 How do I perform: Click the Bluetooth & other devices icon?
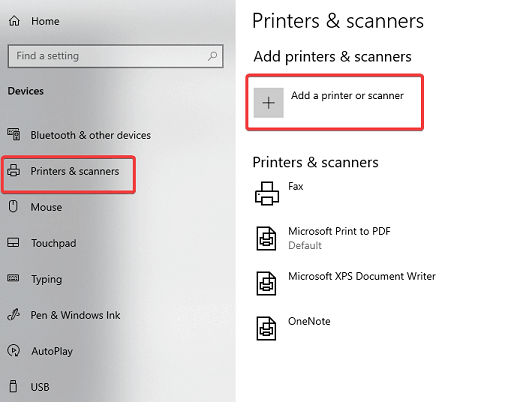pos(14,134)
